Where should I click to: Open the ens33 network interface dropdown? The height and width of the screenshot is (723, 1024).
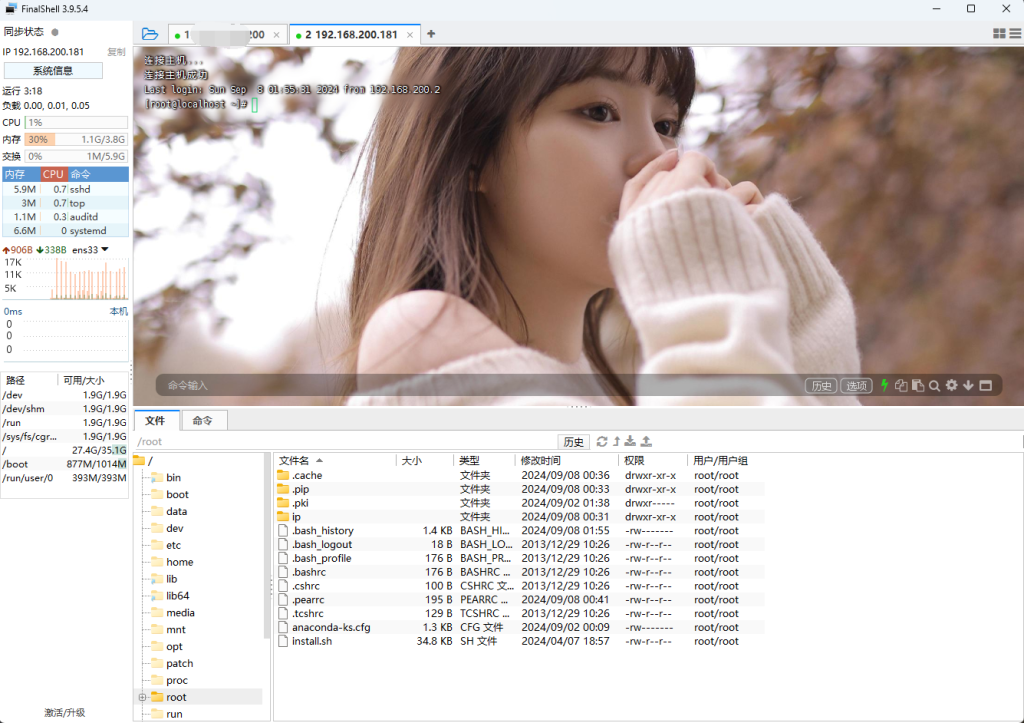click(x=90, y=249)
